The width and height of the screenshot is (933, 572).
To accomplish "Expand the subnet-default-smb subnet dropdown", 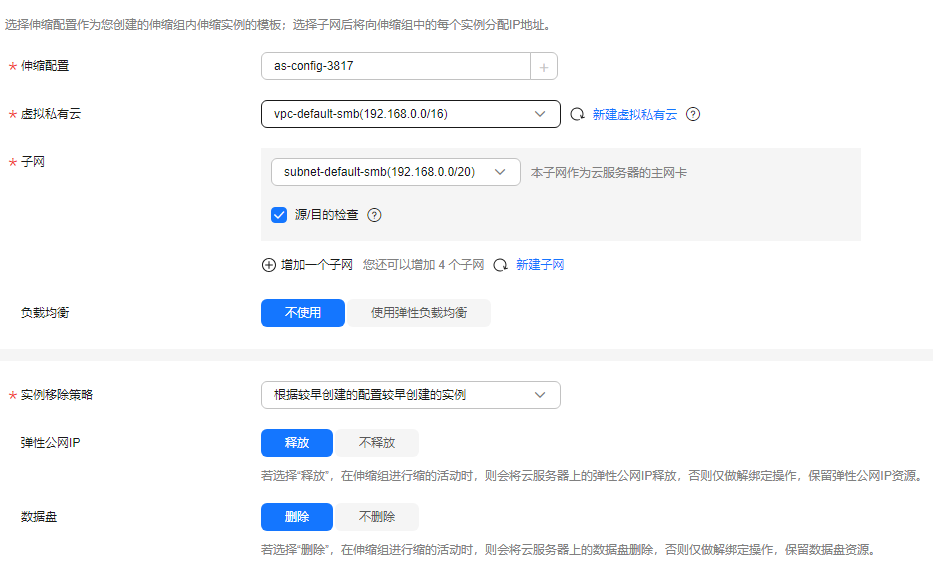I will click(395, 172).
